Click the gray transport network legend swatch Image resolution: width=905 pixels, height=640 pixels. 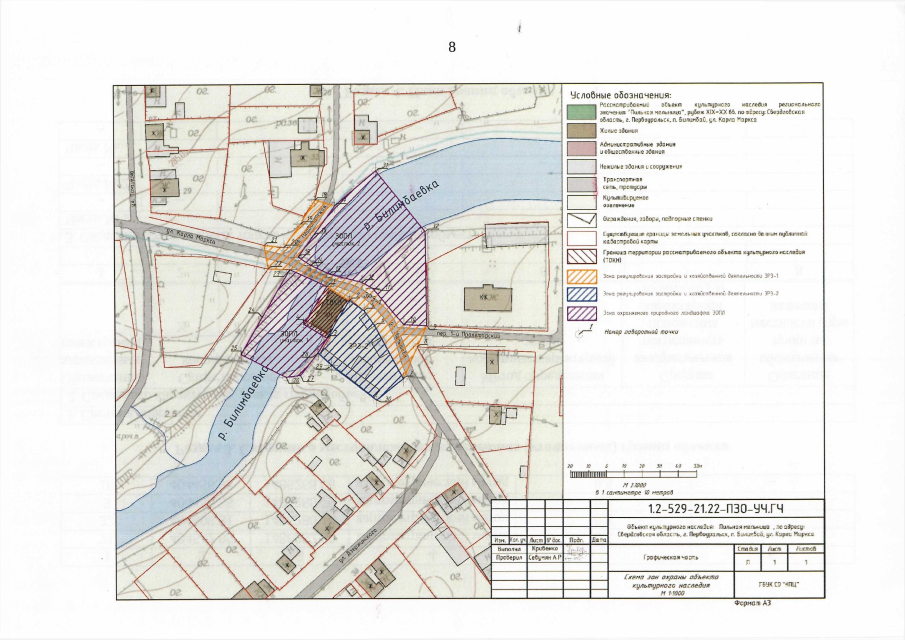tap(581, 184)
